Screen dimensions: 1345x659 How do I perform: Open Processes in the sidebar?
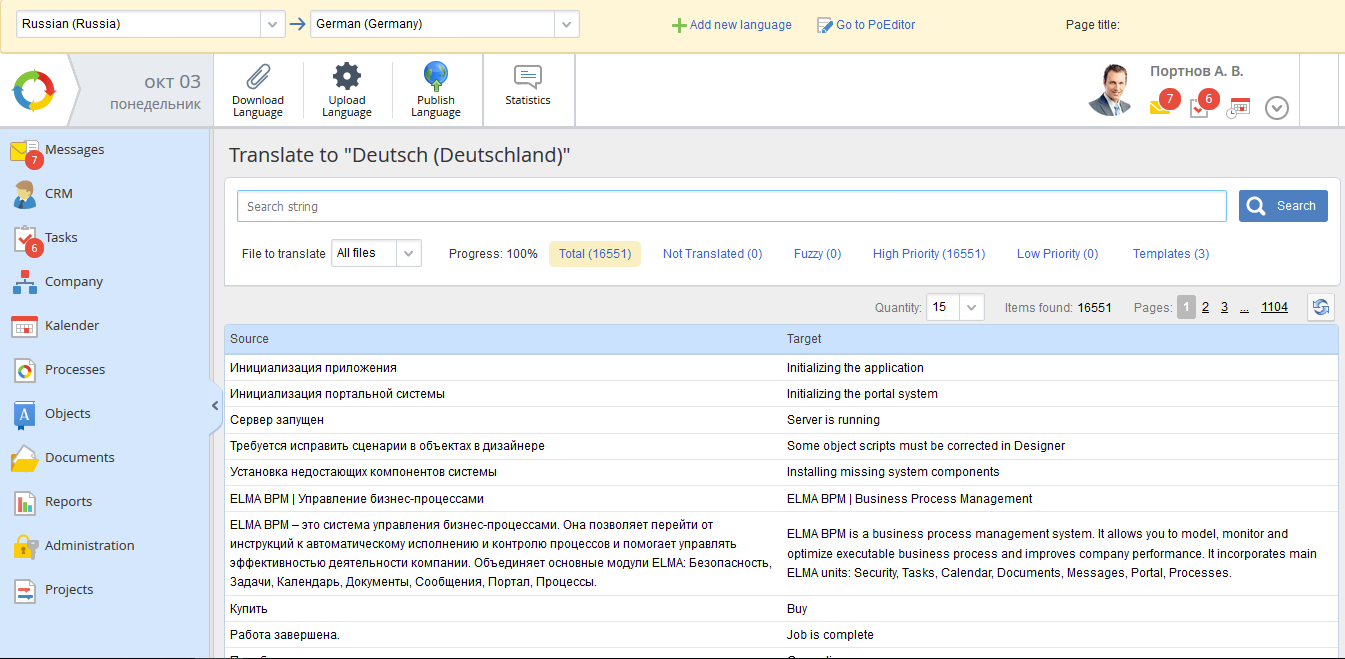(x=74, y=370)
